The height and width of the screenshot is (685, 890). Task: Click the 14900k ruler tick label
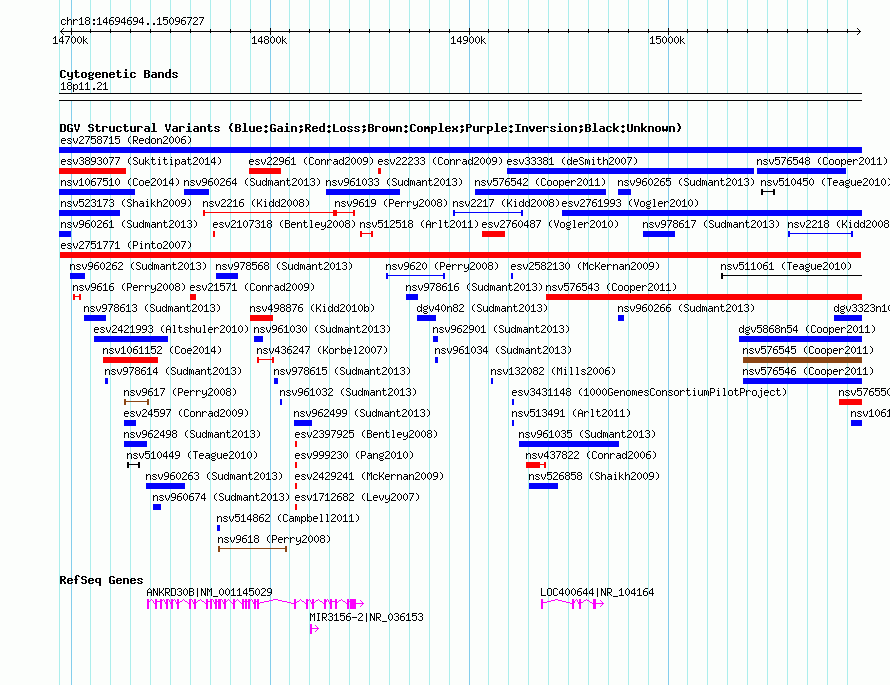point(468,40)
